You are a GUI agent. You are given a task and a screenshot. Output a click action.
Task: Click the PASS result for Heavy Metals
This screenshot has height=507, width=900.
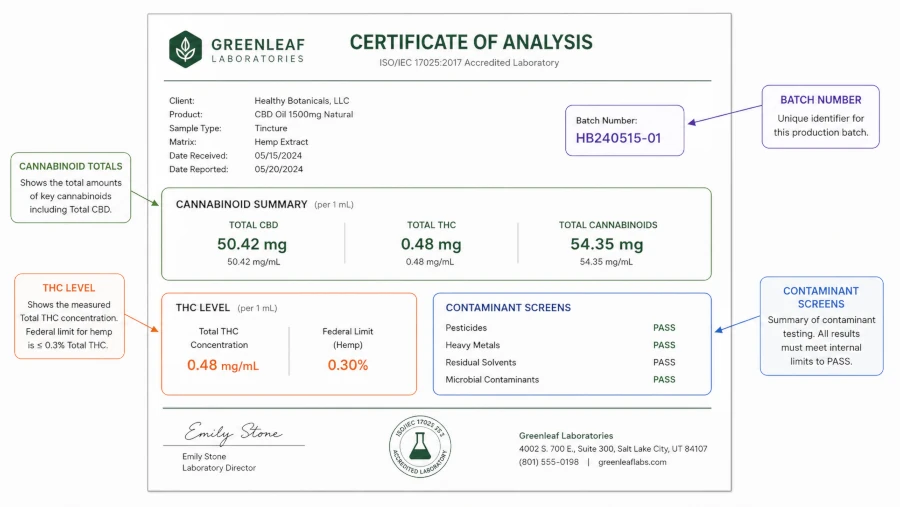point(664,345)
